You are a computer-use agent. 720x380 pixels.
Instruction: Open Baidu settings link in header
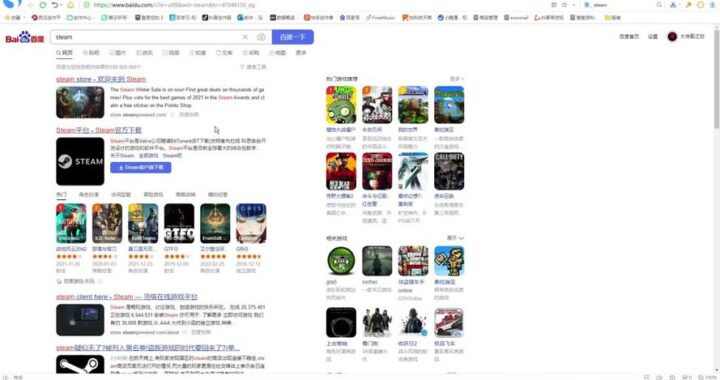point(652,36)
